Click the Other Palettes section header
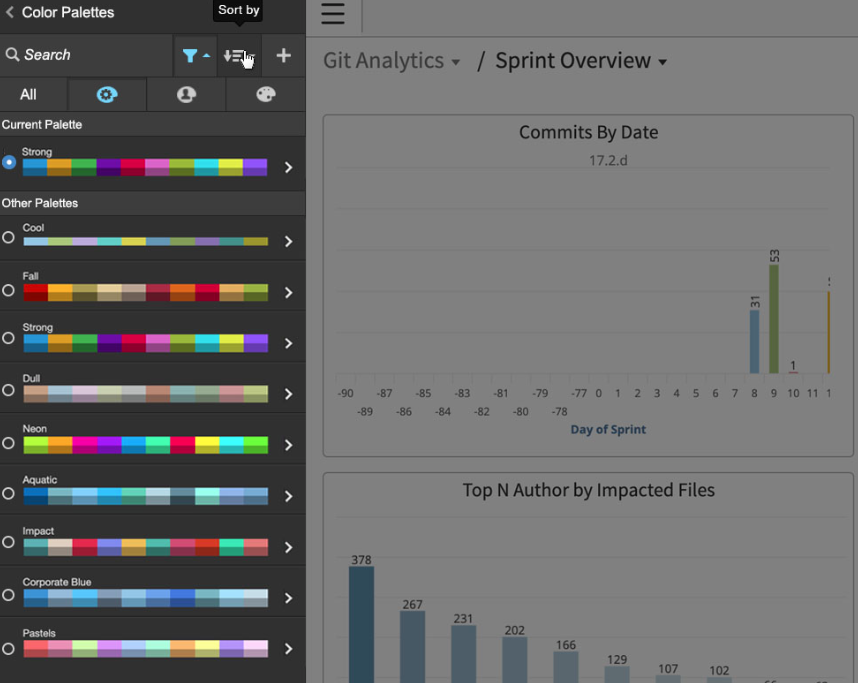858x683 pixels. click(39, 203)
